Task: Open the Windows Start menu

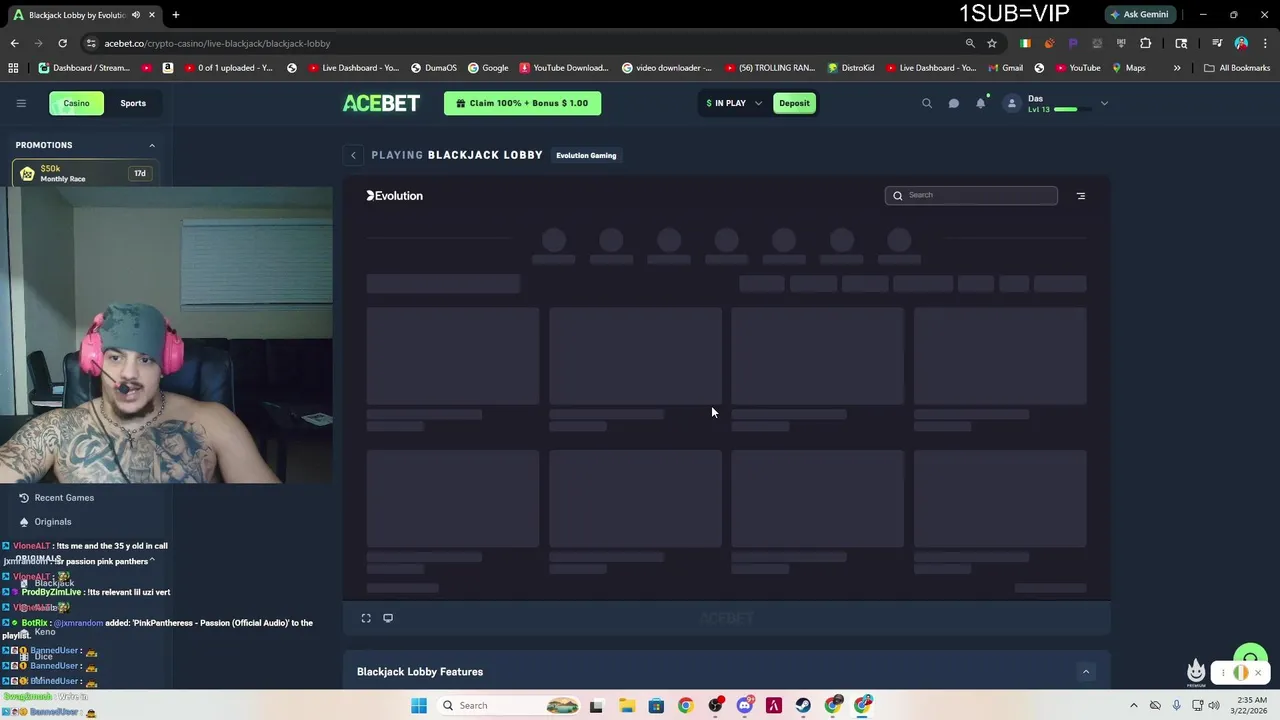Action: click(419, 706)
